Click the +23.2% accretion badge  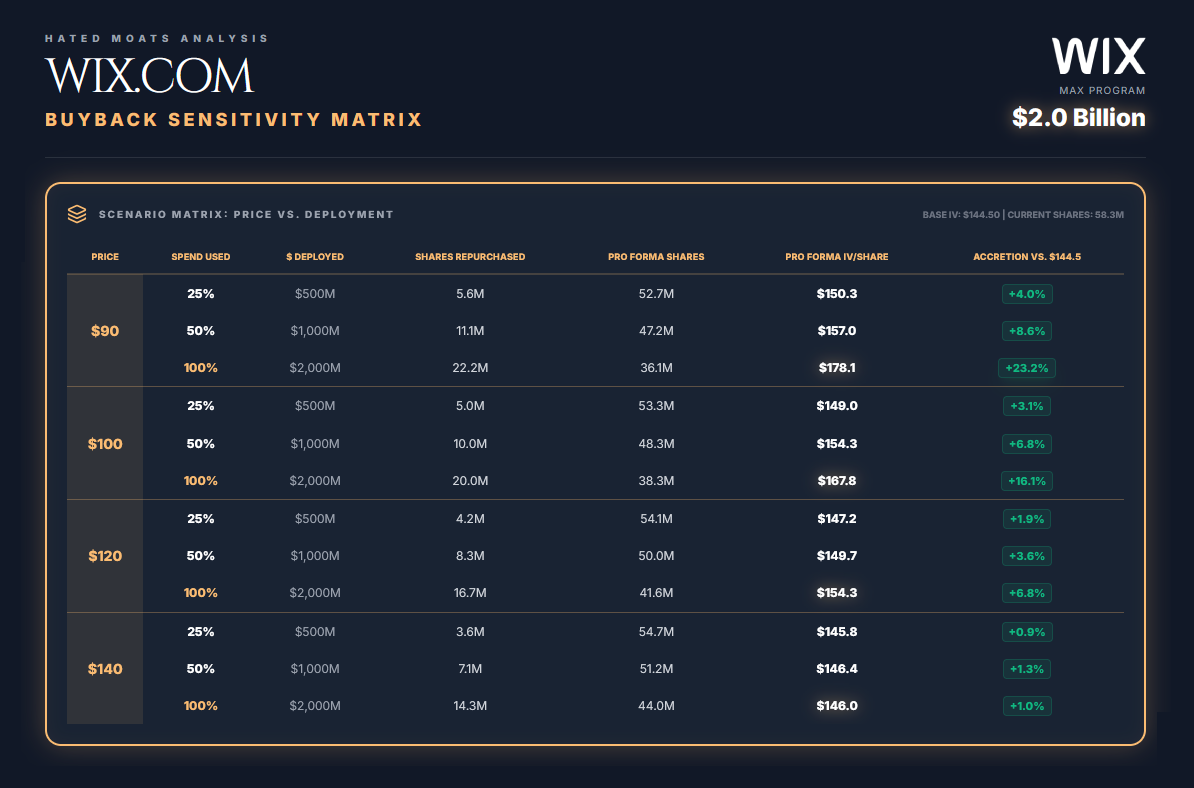1026,368
